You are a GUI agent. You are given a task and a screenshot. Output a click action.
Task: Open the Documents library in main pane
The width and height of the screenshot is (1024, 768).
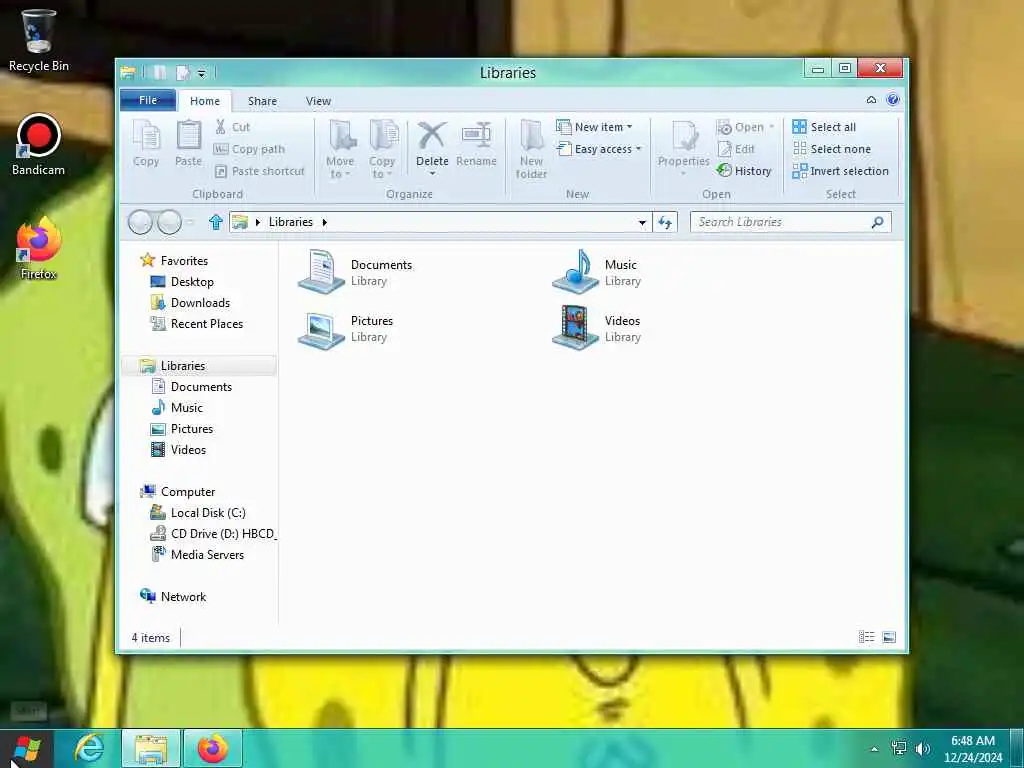[x=356, y=272]
